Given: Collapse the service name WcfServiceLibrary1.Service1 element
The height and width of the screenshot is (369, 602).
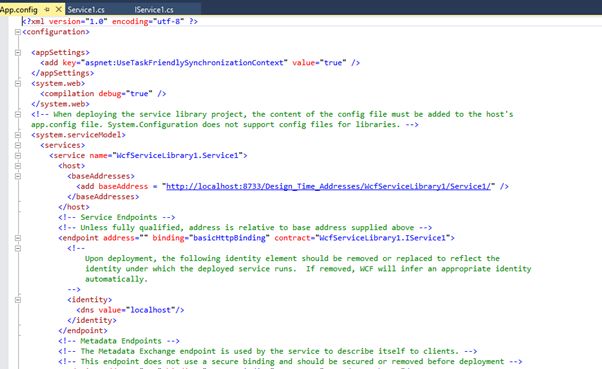Looking at the screenshot, I should click(x=18, y=156).
